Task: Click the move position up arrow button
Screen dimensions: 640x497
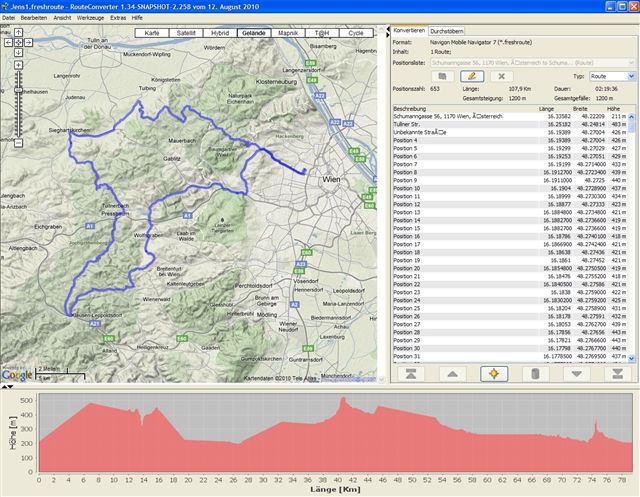Action: pyautogui.click(x=451, y=373)
